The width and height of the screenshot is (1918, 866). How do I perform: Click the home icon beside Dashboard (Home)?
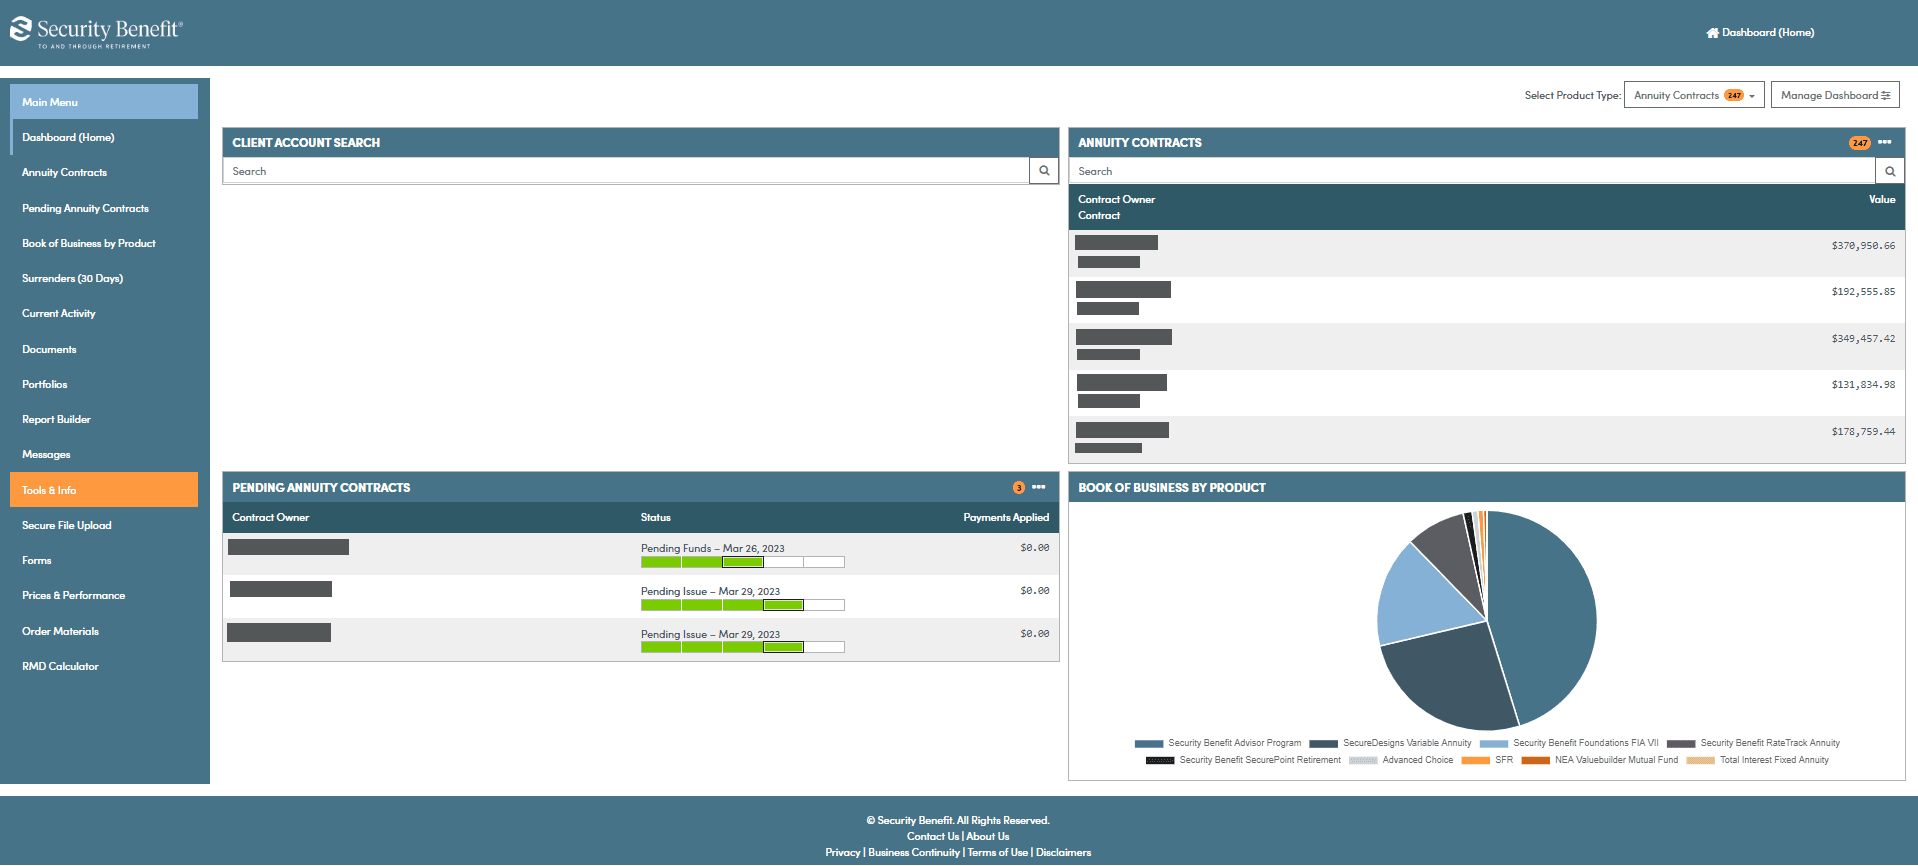[x=1712, y=33]
